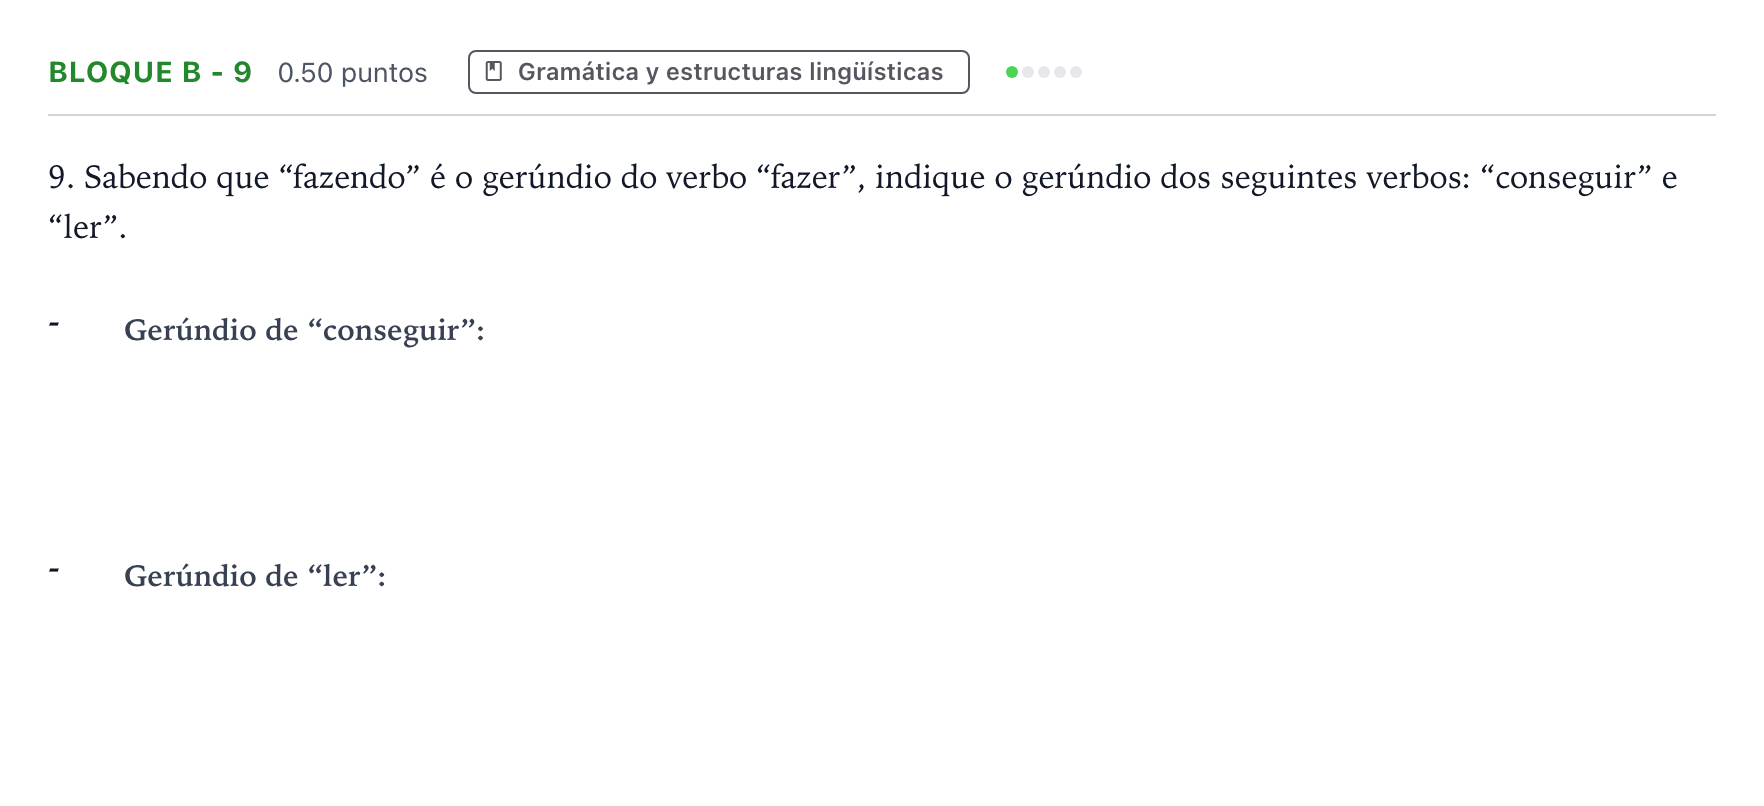Select the Gramática y estructuras lingüísticas tag
This screenshot has height=806, width=1764.
pos(718,72)
